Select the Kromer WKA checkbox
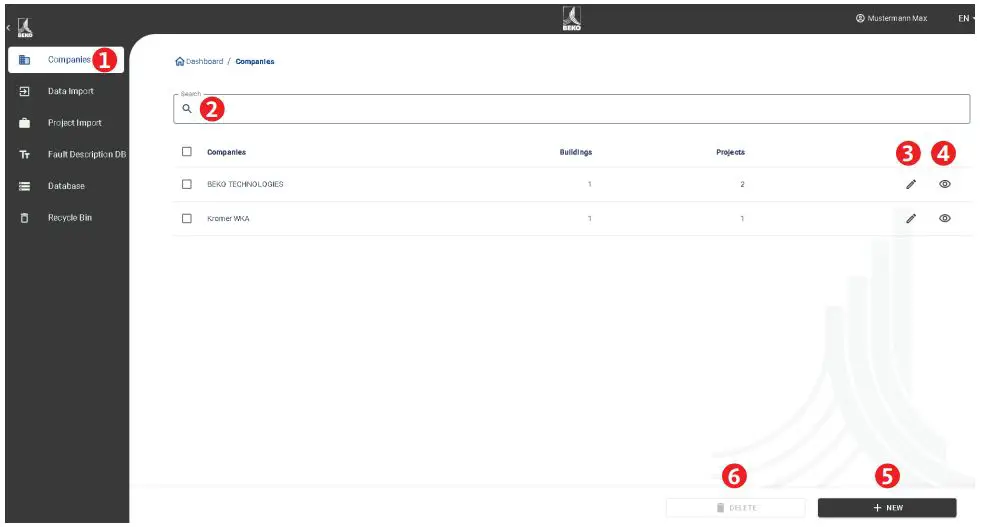 [186, 218]
